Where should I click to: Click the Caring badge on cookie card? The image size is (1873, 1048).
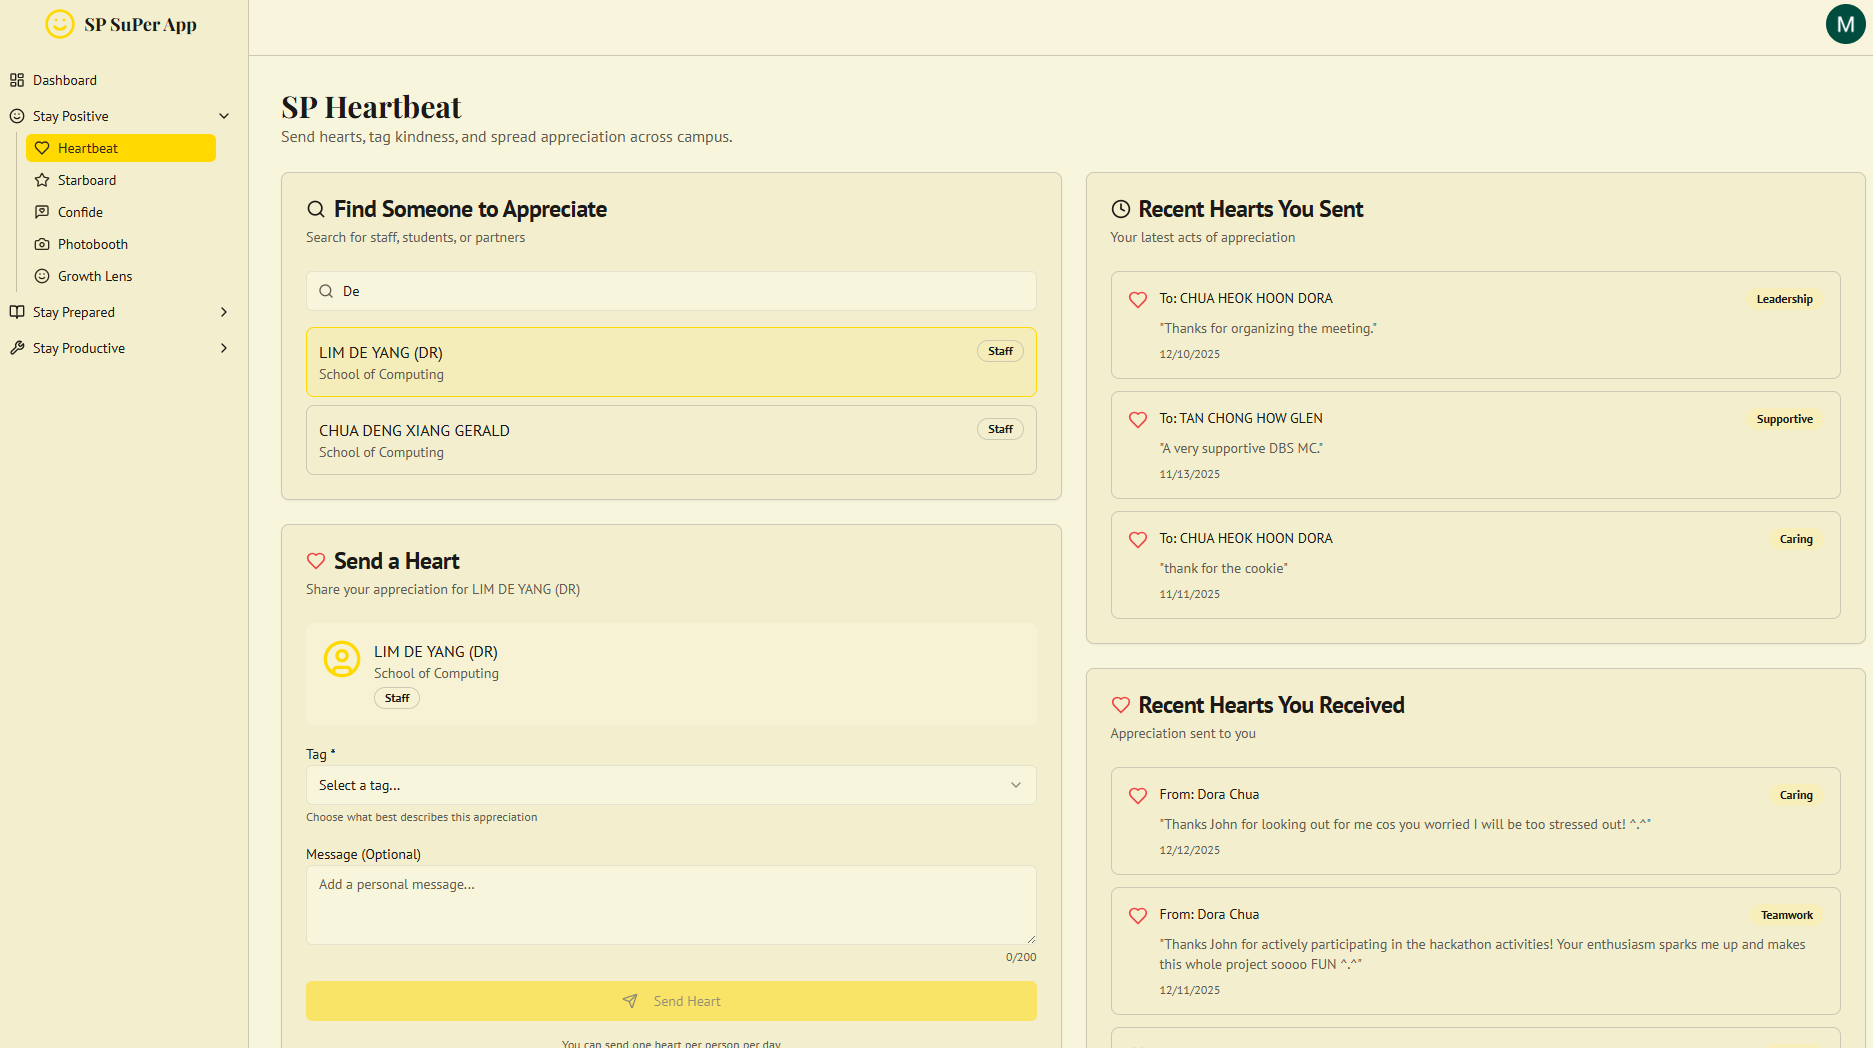[1796, 539]
